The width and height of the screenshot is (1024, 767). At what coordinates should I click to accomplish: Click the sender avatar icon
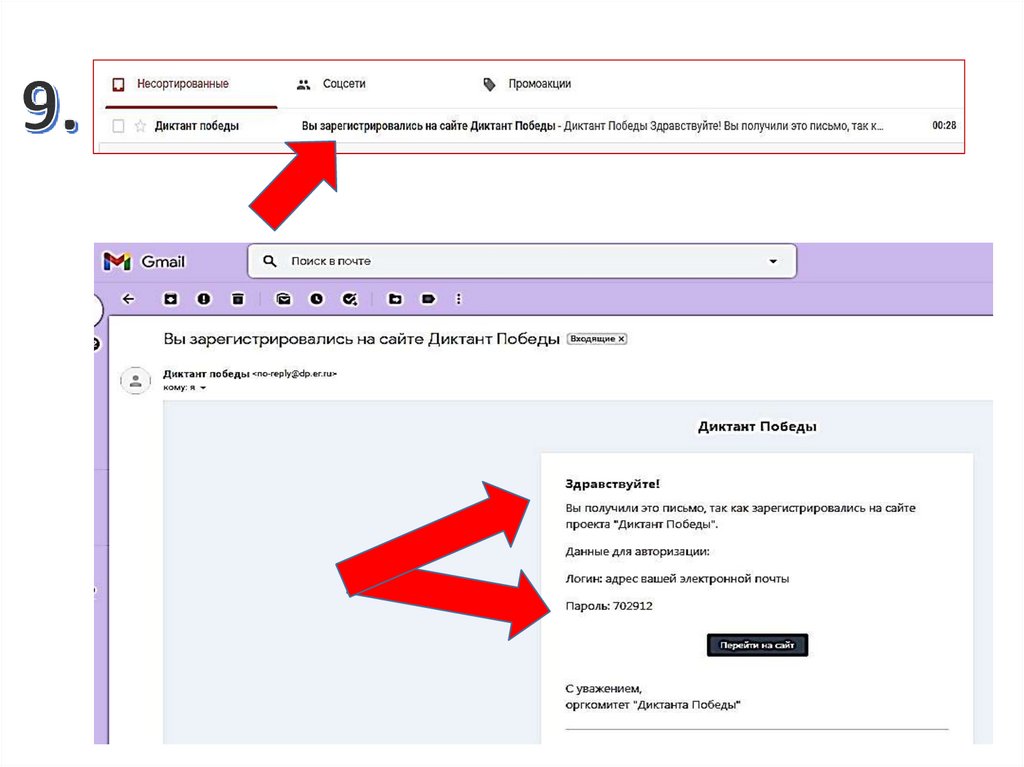tap(136, 380)
